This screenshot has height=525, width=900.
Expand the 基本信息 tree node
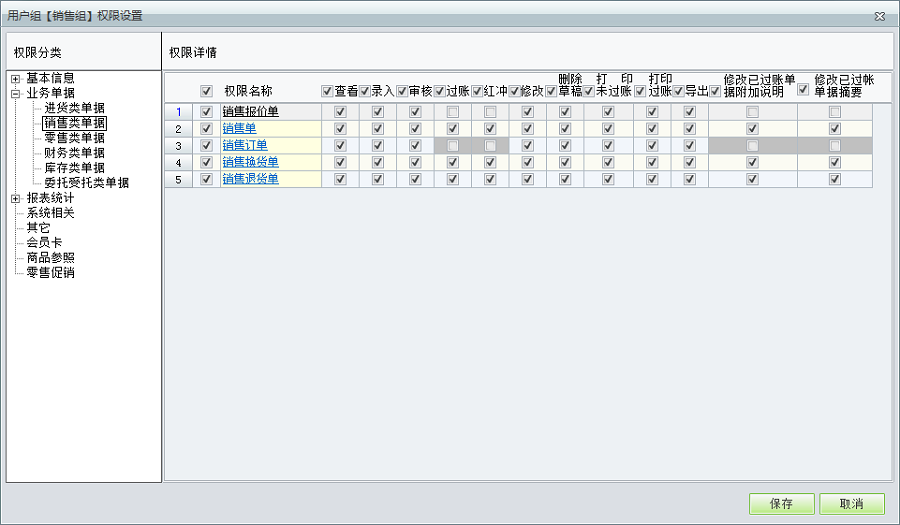[x=15, y=79]
